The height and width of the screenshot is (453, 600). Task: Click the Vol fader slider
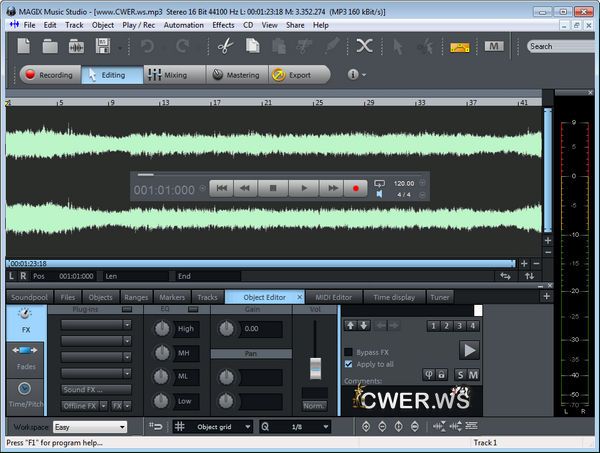pyautogui.click(x=316, y=368)
